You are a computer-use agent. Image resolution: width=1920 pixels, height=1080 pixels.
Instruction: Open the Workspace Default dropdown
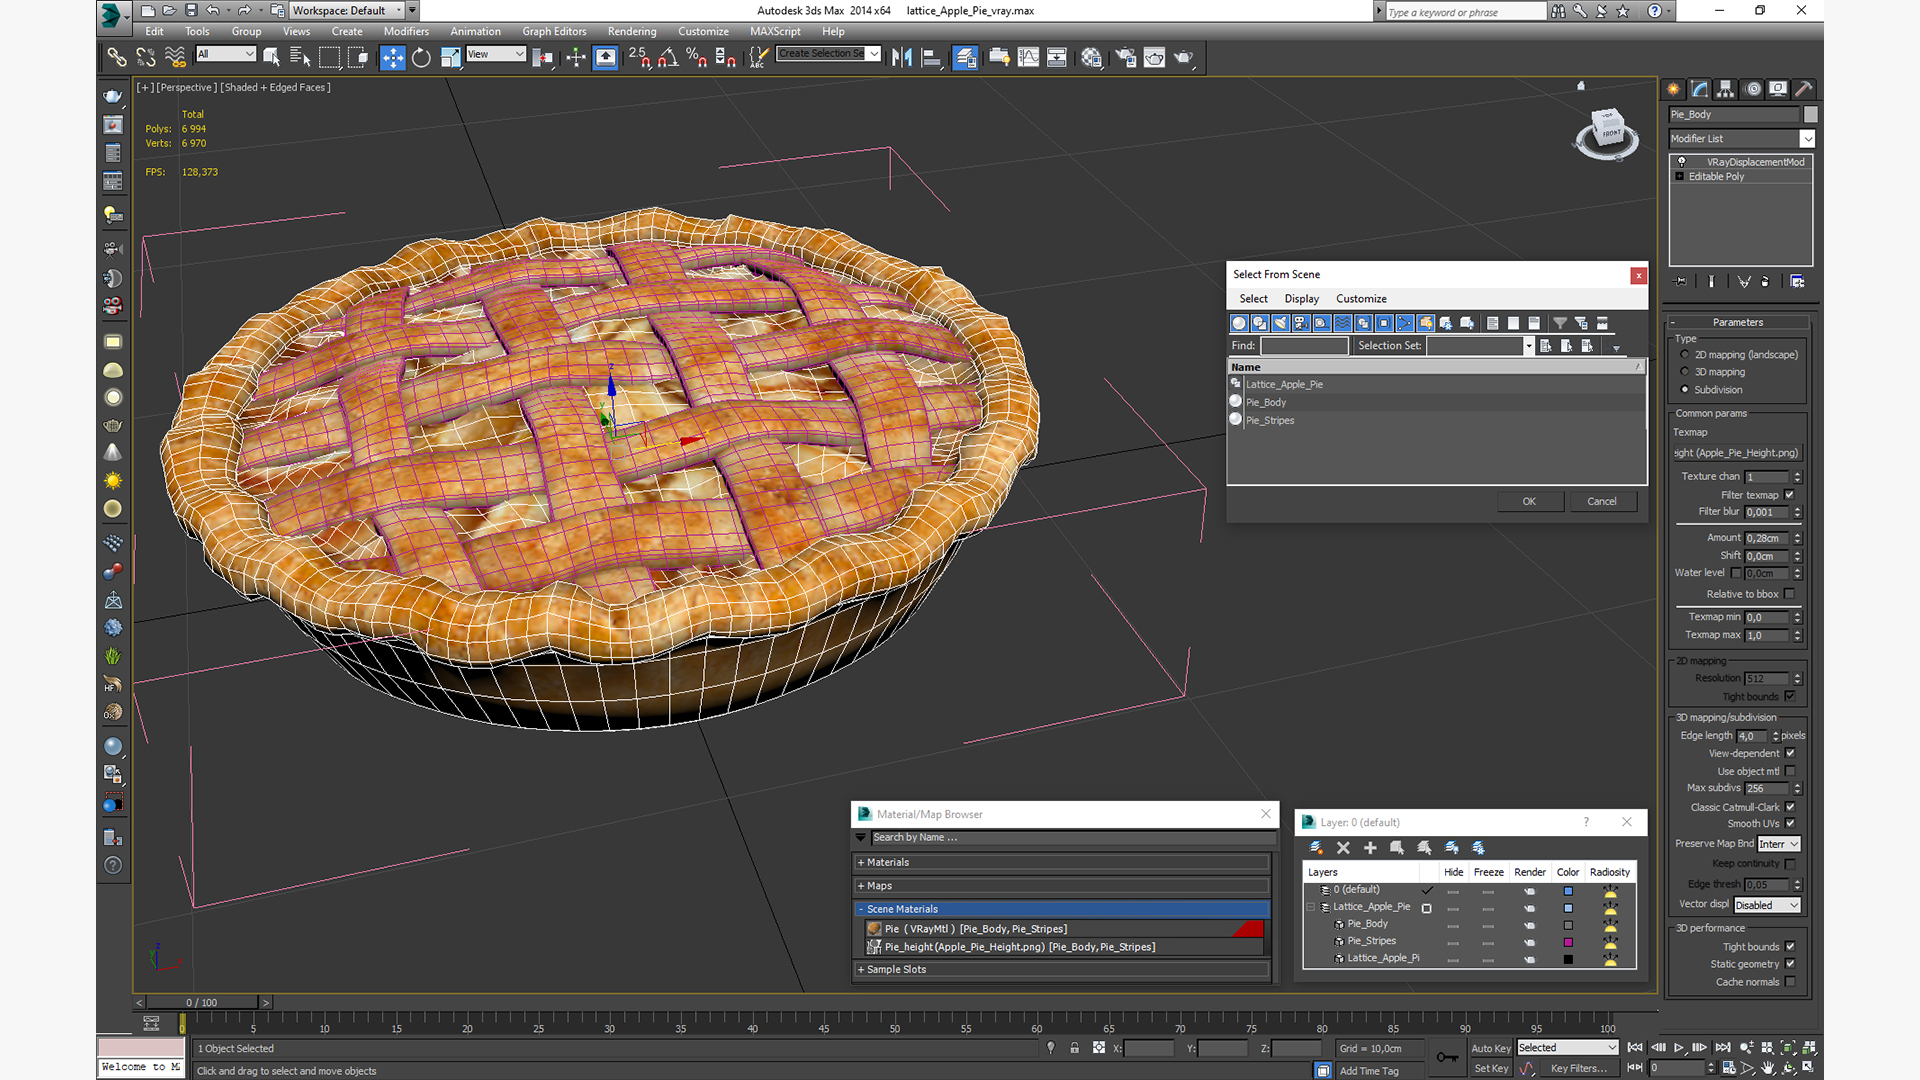pos(345,11)
